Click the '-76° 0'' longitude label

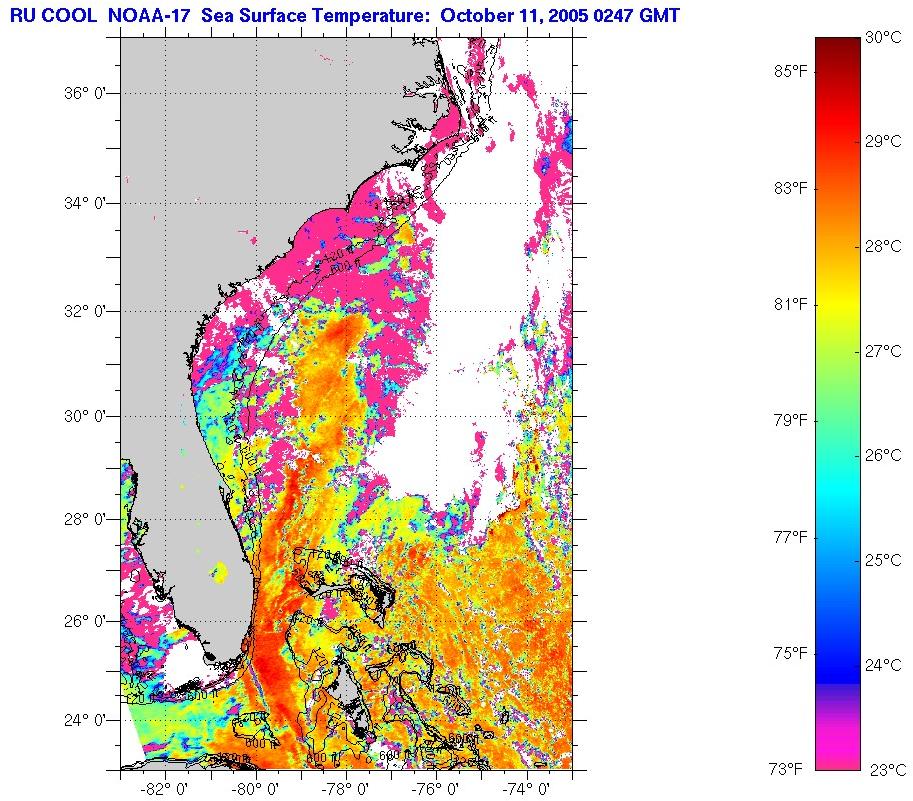pyautogui.click(x=436, y=790)
